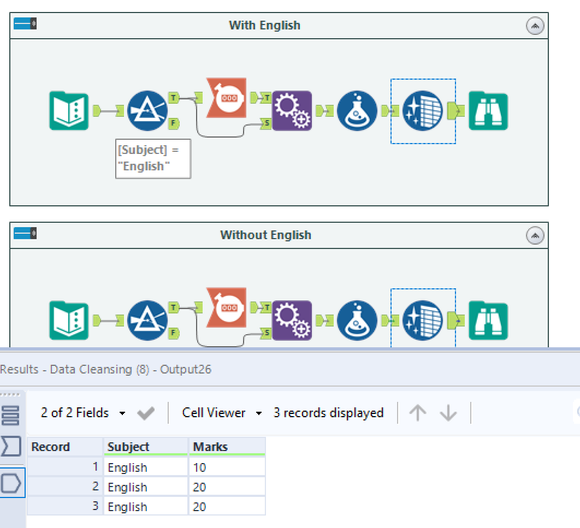This screenshot has width=580, height=528.
Task: Click Filter True output anchor in With English
Action: tap(174, 98)
